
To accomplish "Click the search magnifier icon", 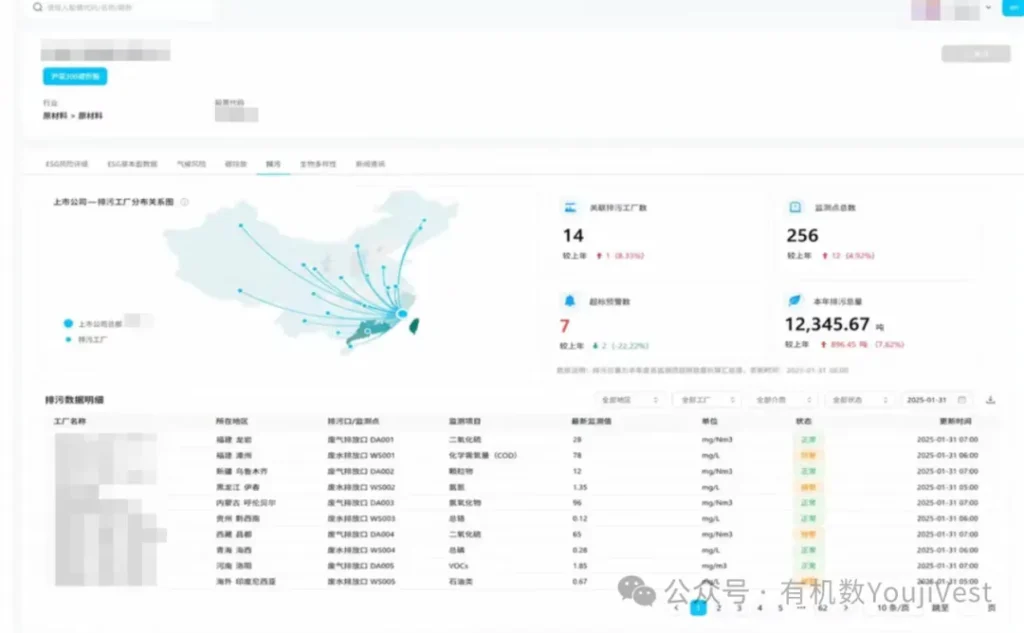I will click(38, 7).
